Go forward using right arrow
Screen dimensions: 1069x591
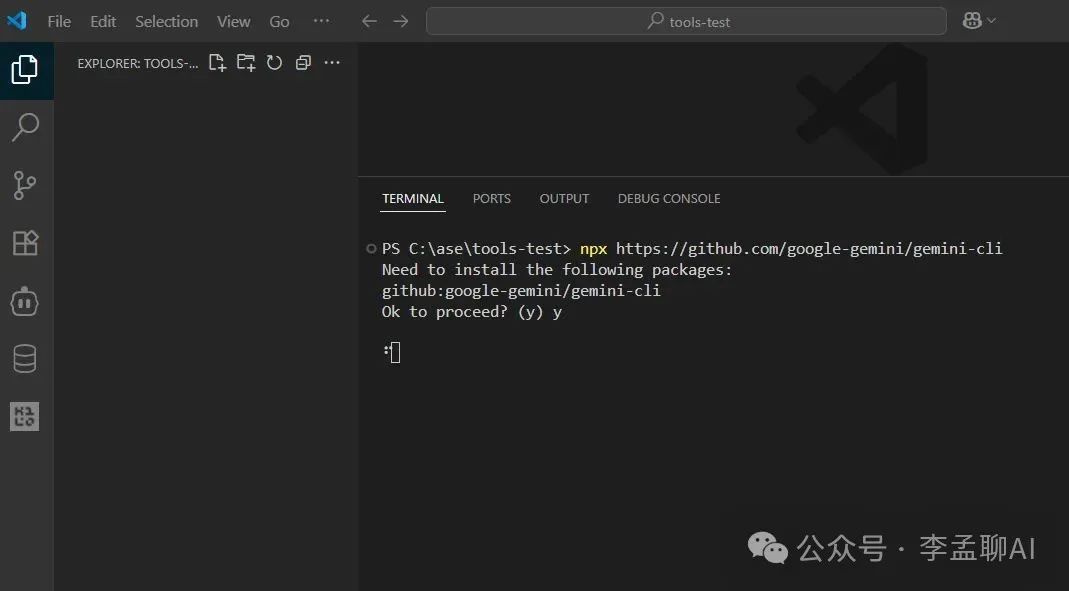(x=401, y=21)
